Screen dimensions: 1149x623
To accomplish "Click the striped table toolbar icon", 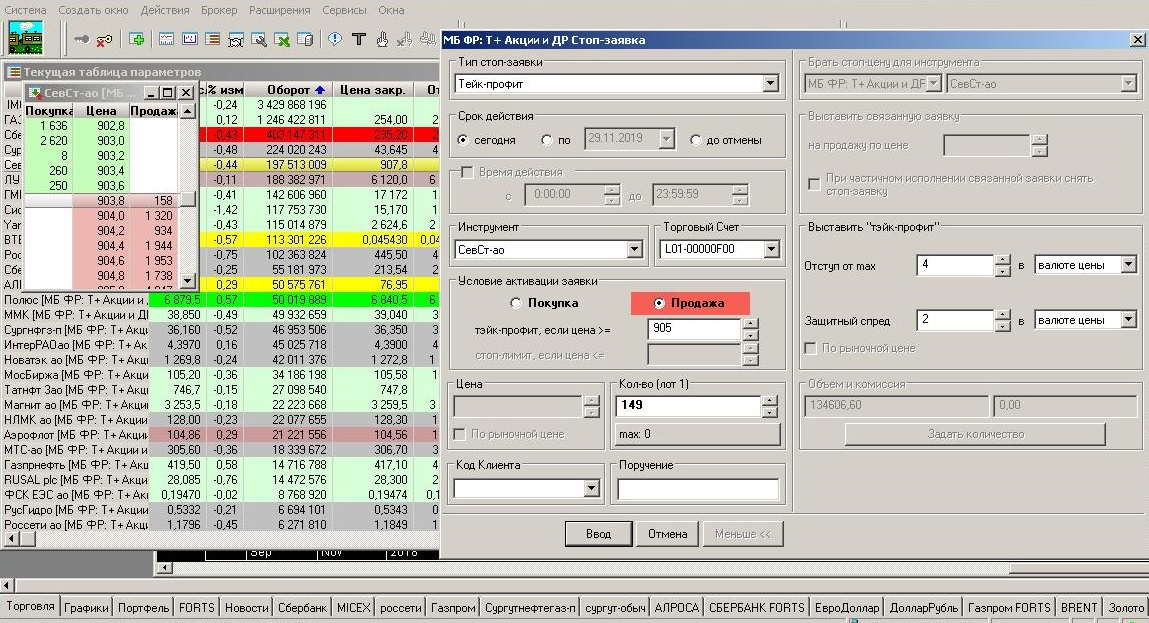I will [213, 39].
